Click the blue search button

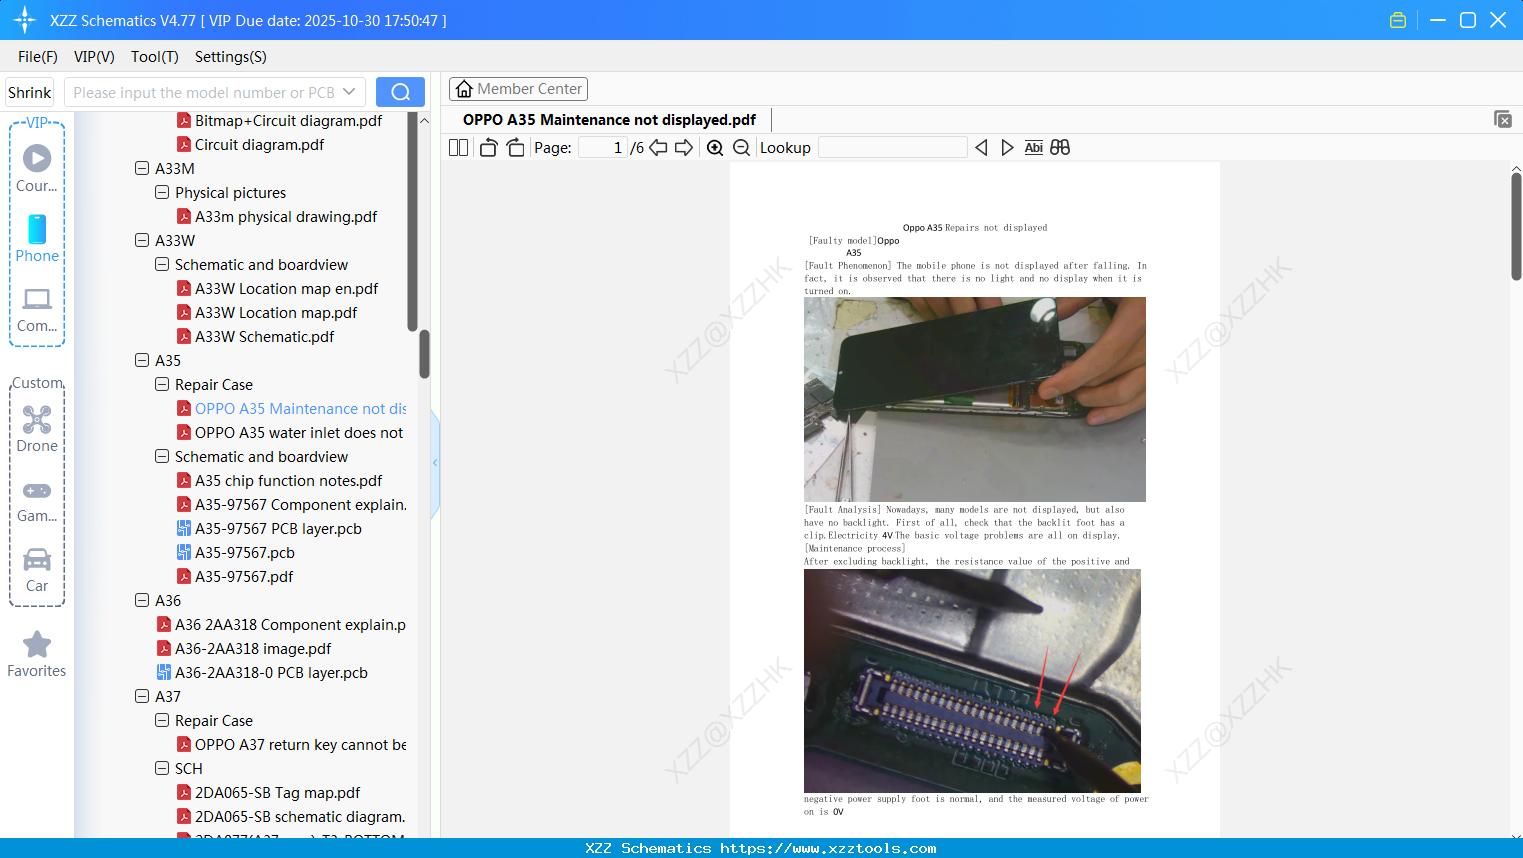[x=400, y=92]
